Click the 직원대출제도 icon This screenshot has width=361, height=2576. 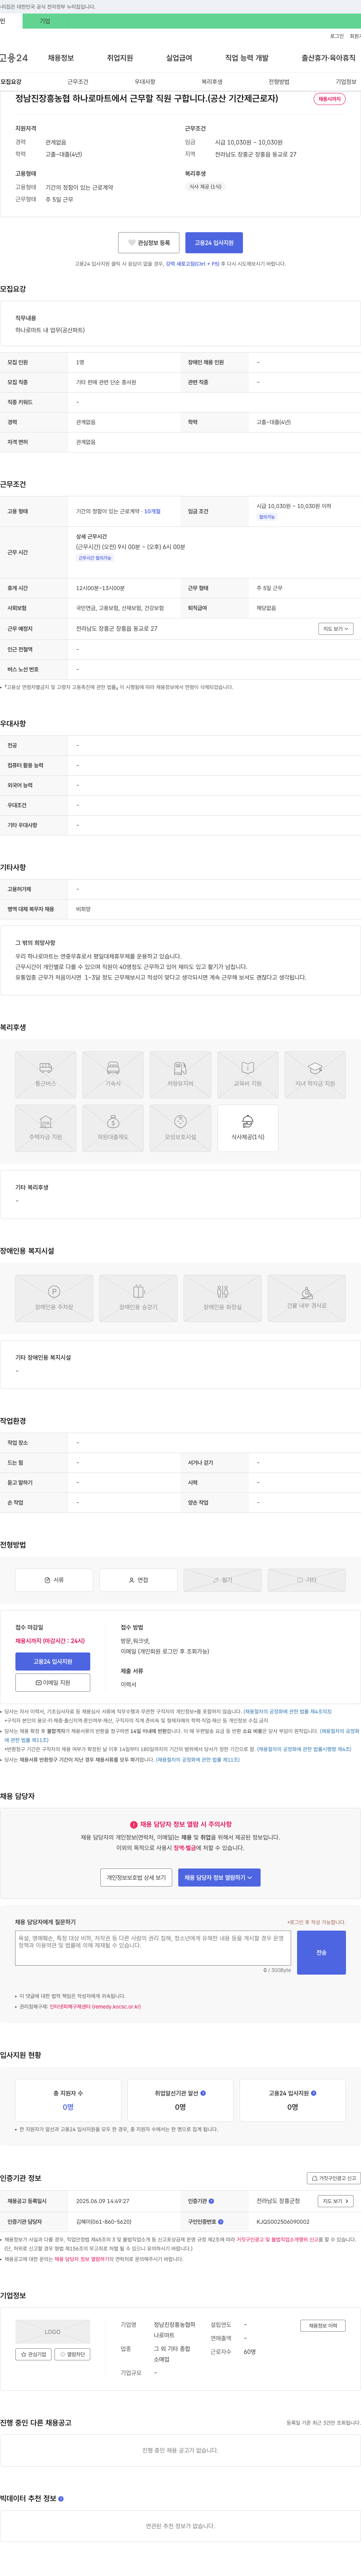coord(113,1128)
